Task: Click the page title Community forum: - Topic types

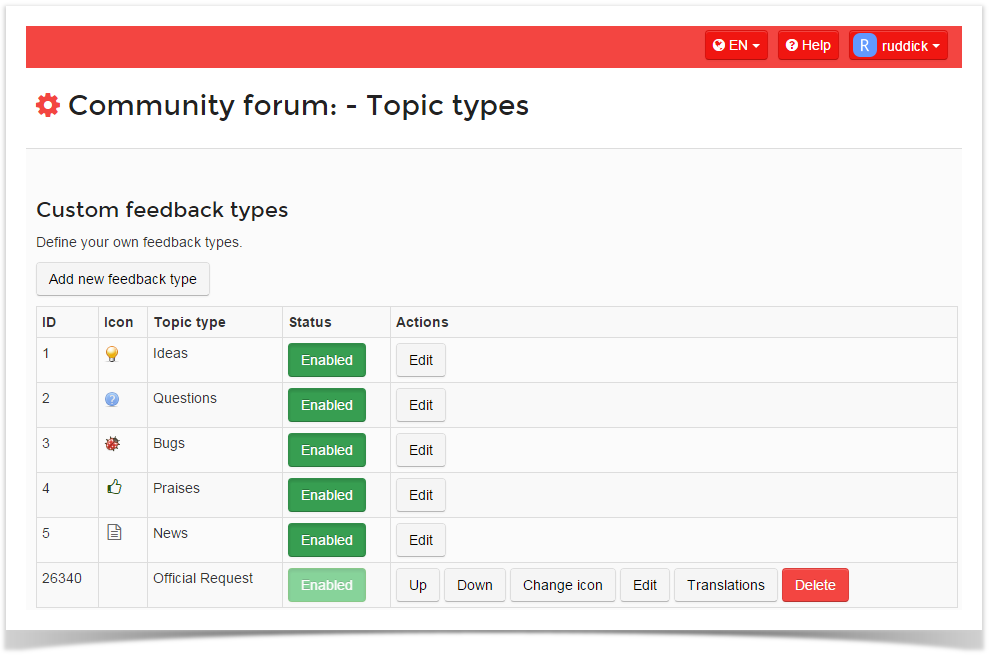Action: pyautogui.click(x=299, y=105)
